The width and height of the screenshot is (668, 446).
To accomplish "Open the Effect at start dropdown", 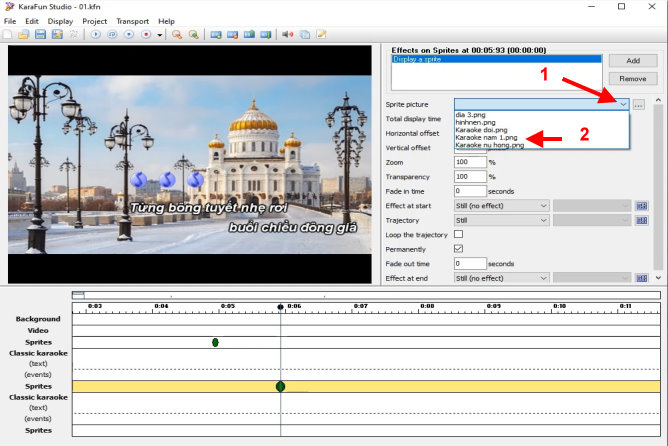I will point(502,206).
